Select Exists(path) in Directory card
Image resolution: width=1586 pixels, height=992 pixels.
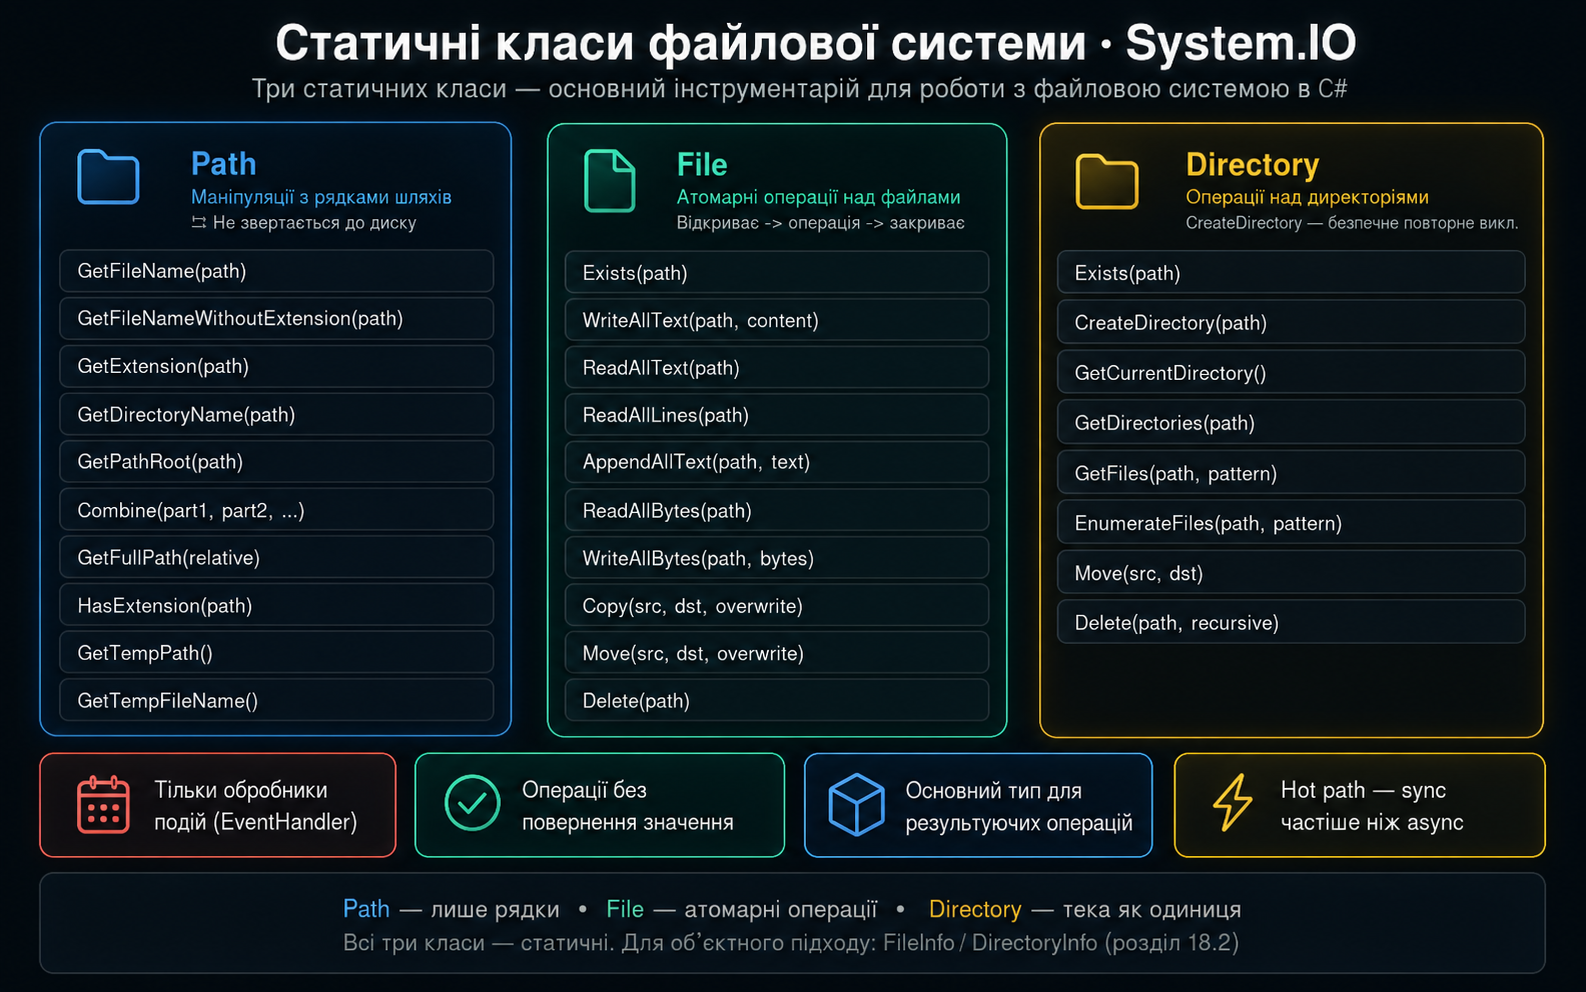(x=1291, y=272)
